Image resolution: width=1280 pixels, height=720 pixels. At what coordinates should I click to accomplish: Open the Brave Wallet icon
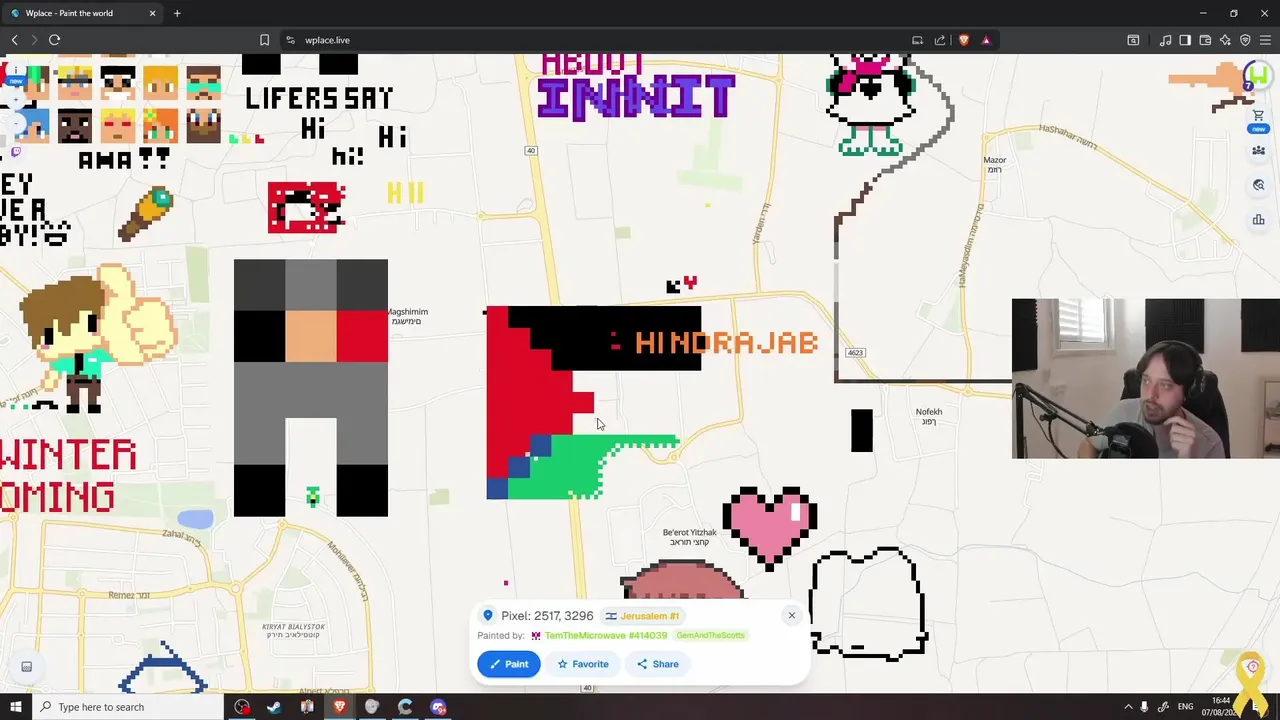pos(1205,40)
